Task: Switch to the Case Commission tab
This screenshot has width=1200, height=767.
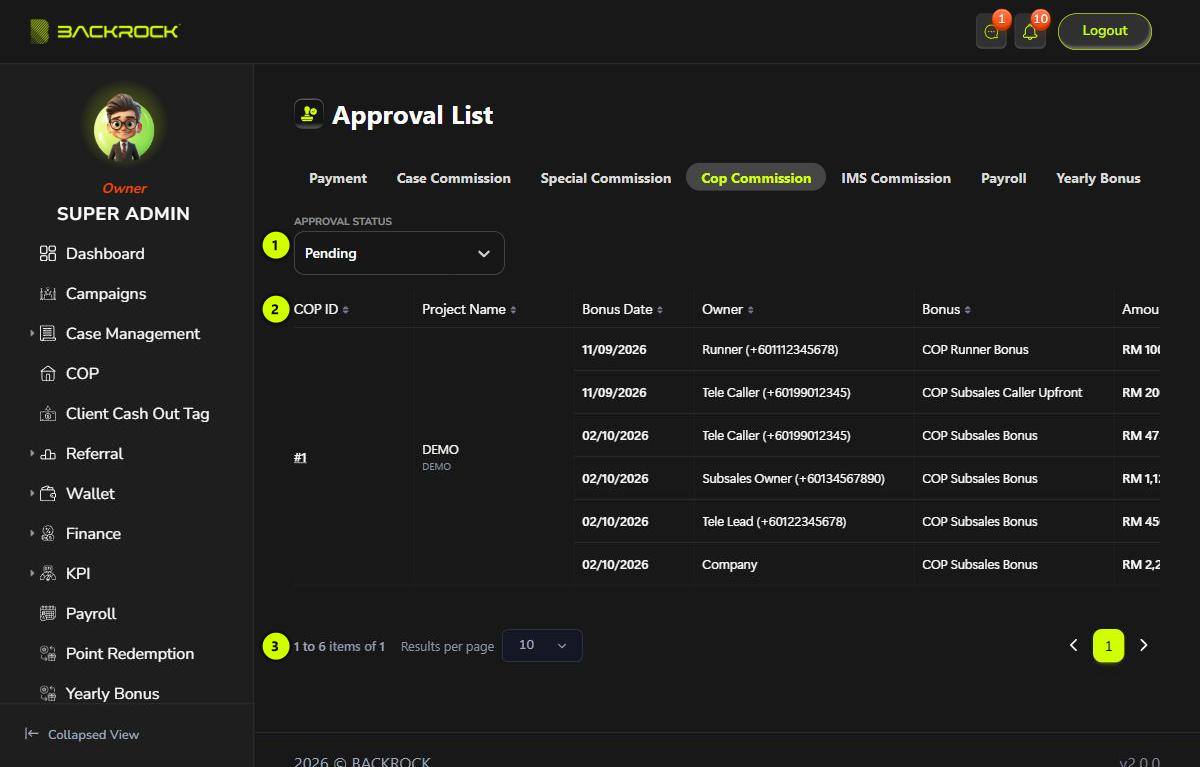Action: click(454, 178)
